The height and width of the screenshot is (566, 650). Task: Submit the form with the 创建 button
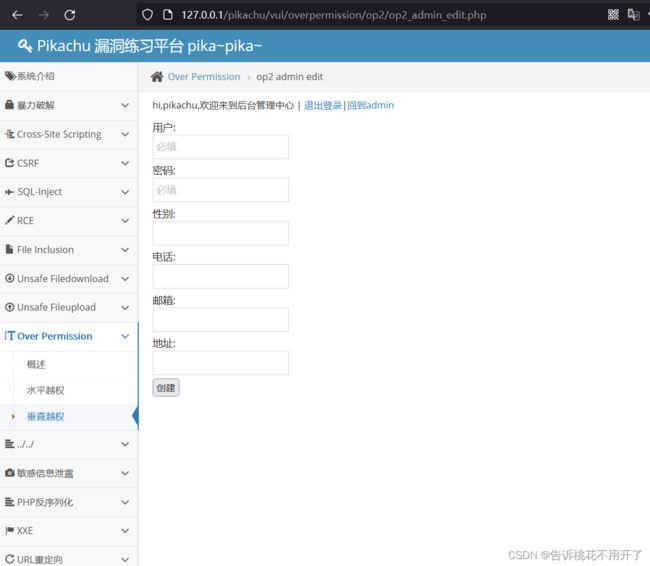tap(166, 388)
